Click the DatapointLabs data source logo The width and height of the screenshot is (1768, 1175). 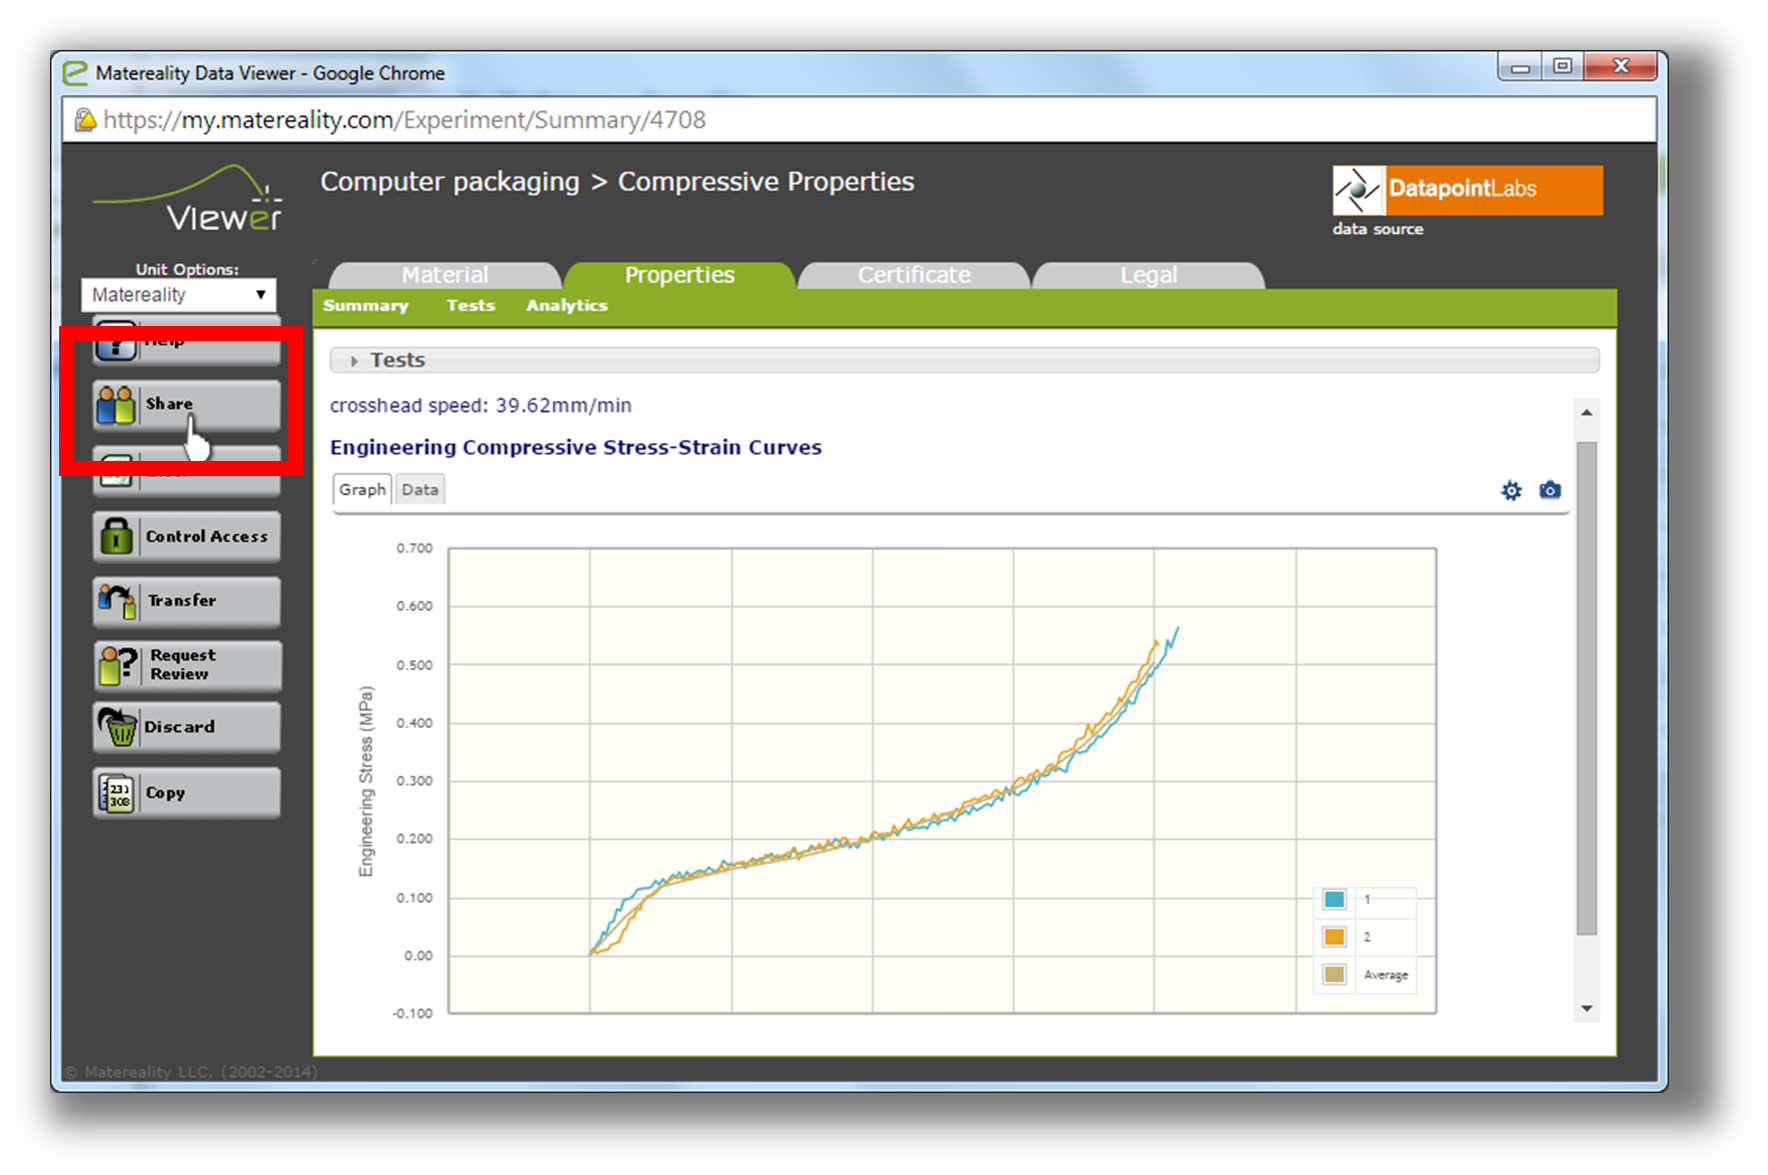(1467, 190)
